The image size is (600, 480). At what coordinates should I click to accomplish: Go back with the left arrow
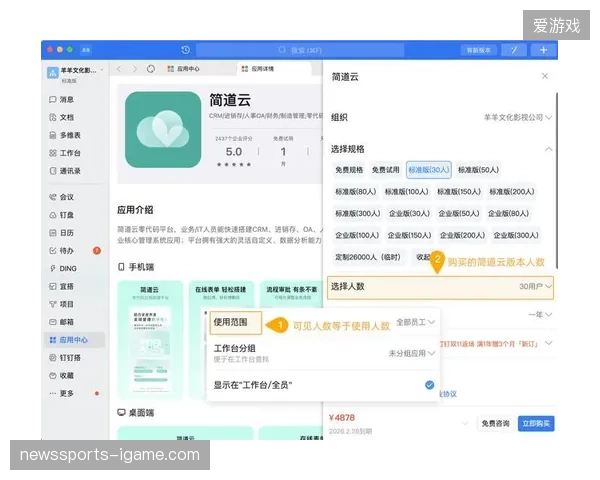pyautogui.click(x=119, y=69)
